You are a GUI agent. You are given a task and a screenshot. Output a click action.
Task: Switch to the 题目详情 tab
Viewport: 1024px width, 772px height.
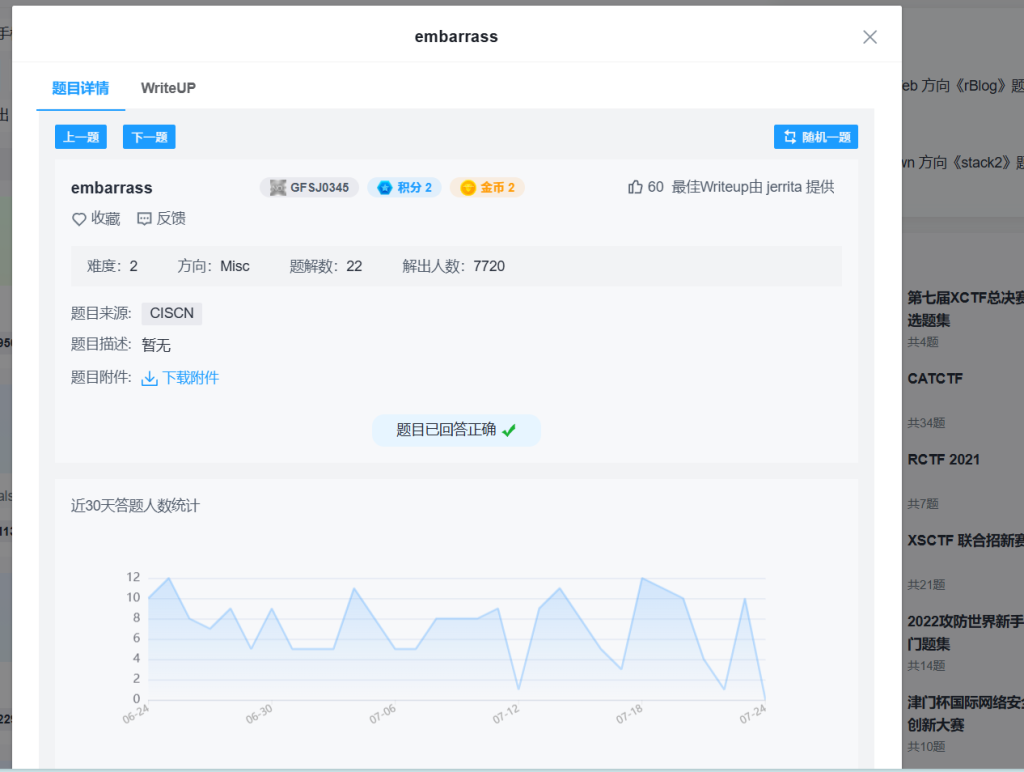(x=80, y=88)
